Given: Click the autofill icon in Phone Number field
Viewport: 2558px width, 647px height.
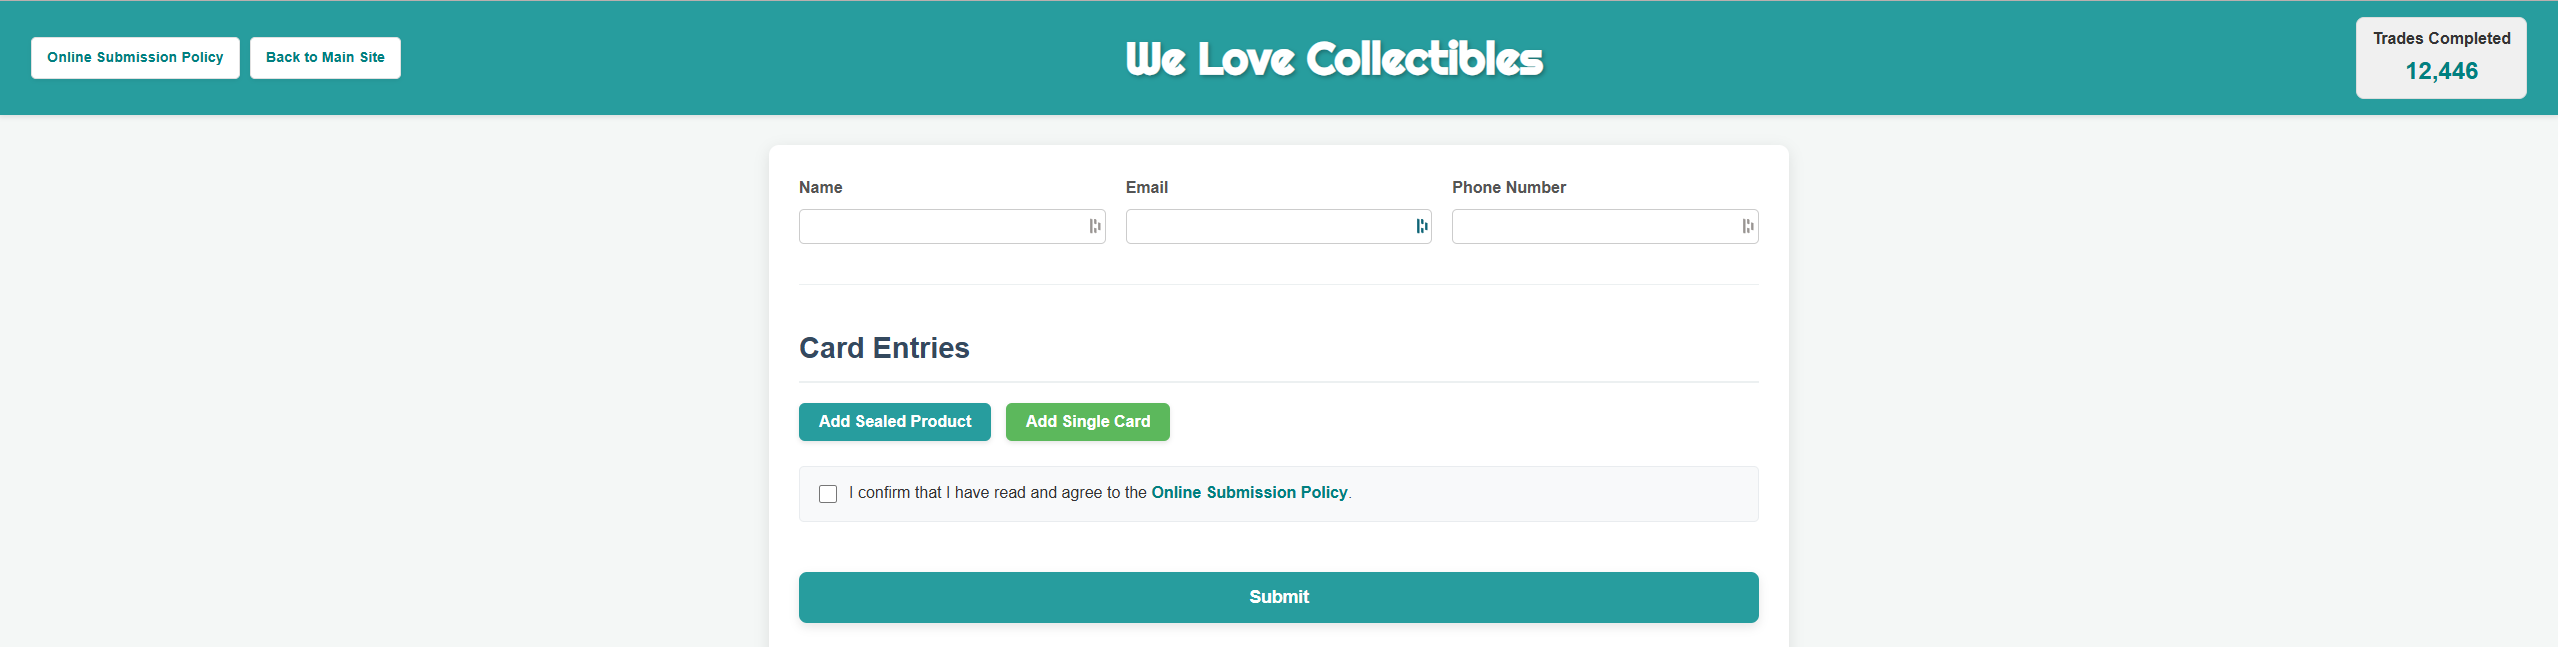Looking at the screenshot, I should (1747, 226).
